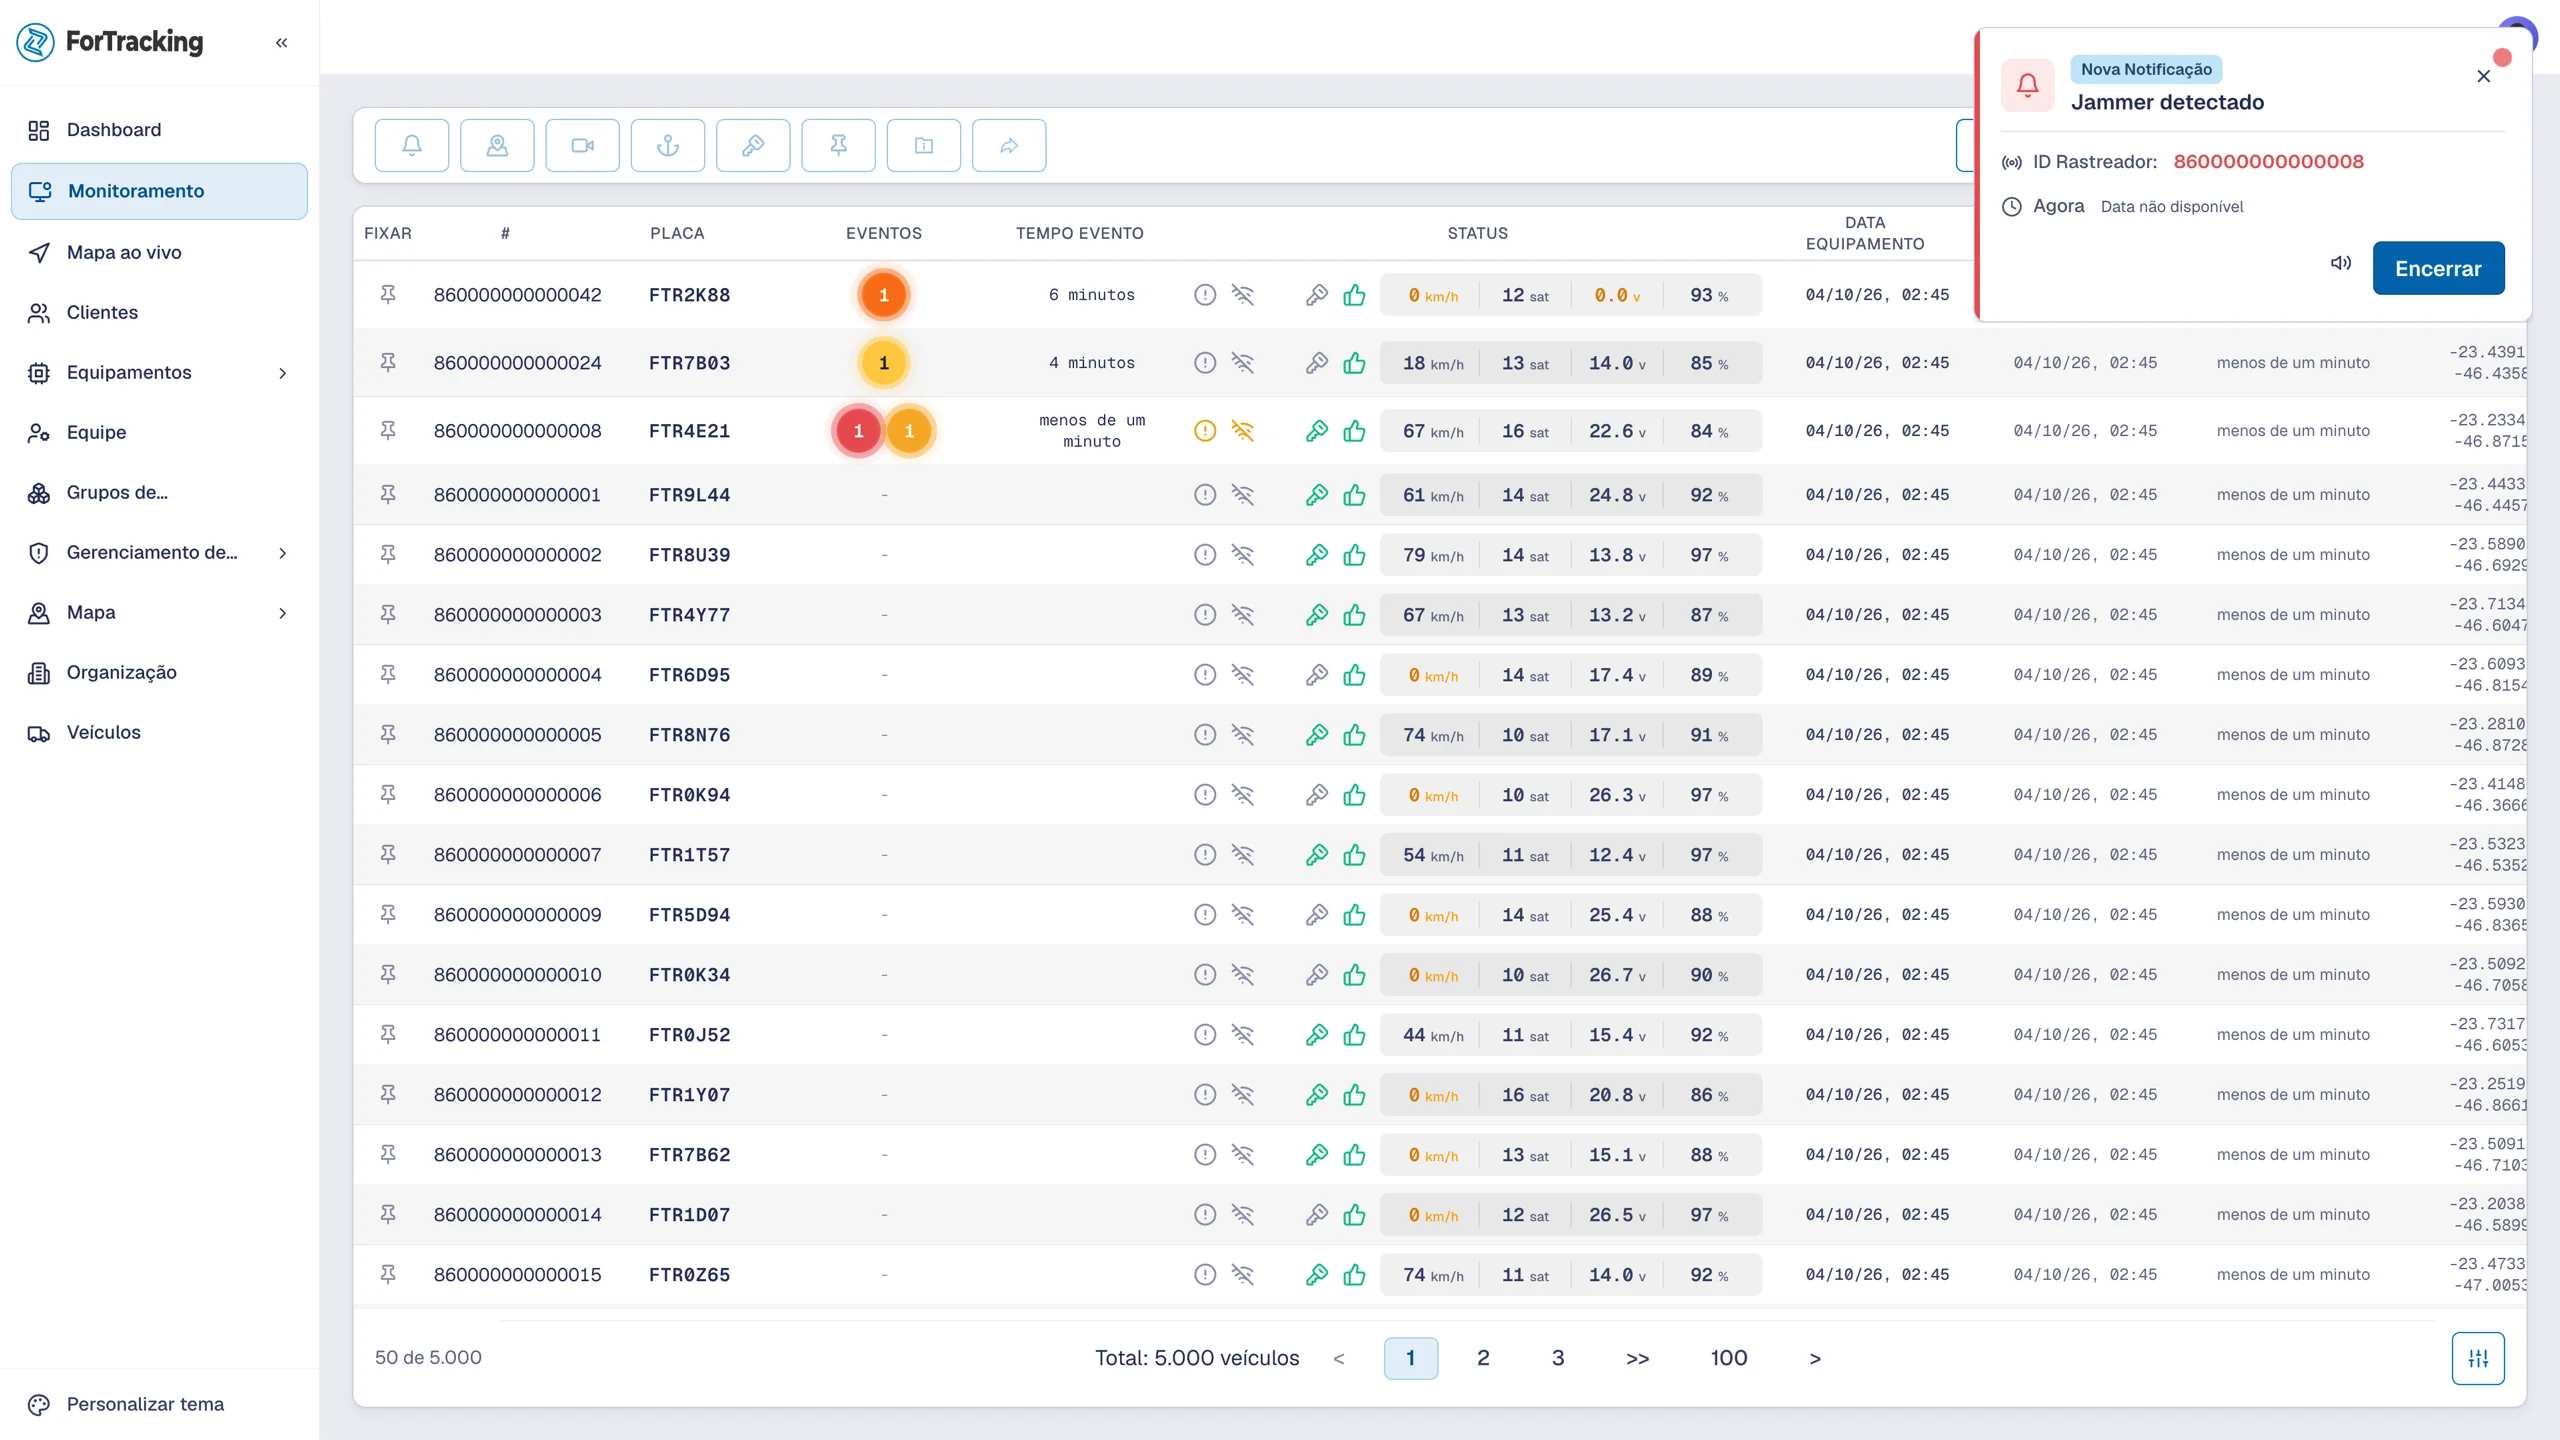Open the Veículos section
The image size is (2560, 1440).
point(159,733)
